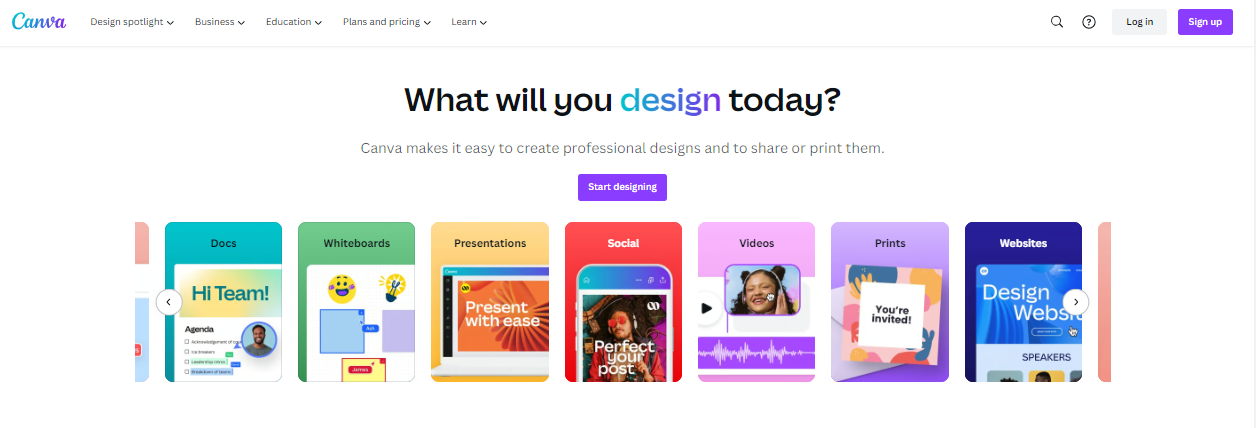Open the search magnifier icon
1256x428 pixels.
click(x=1057, y=22)
